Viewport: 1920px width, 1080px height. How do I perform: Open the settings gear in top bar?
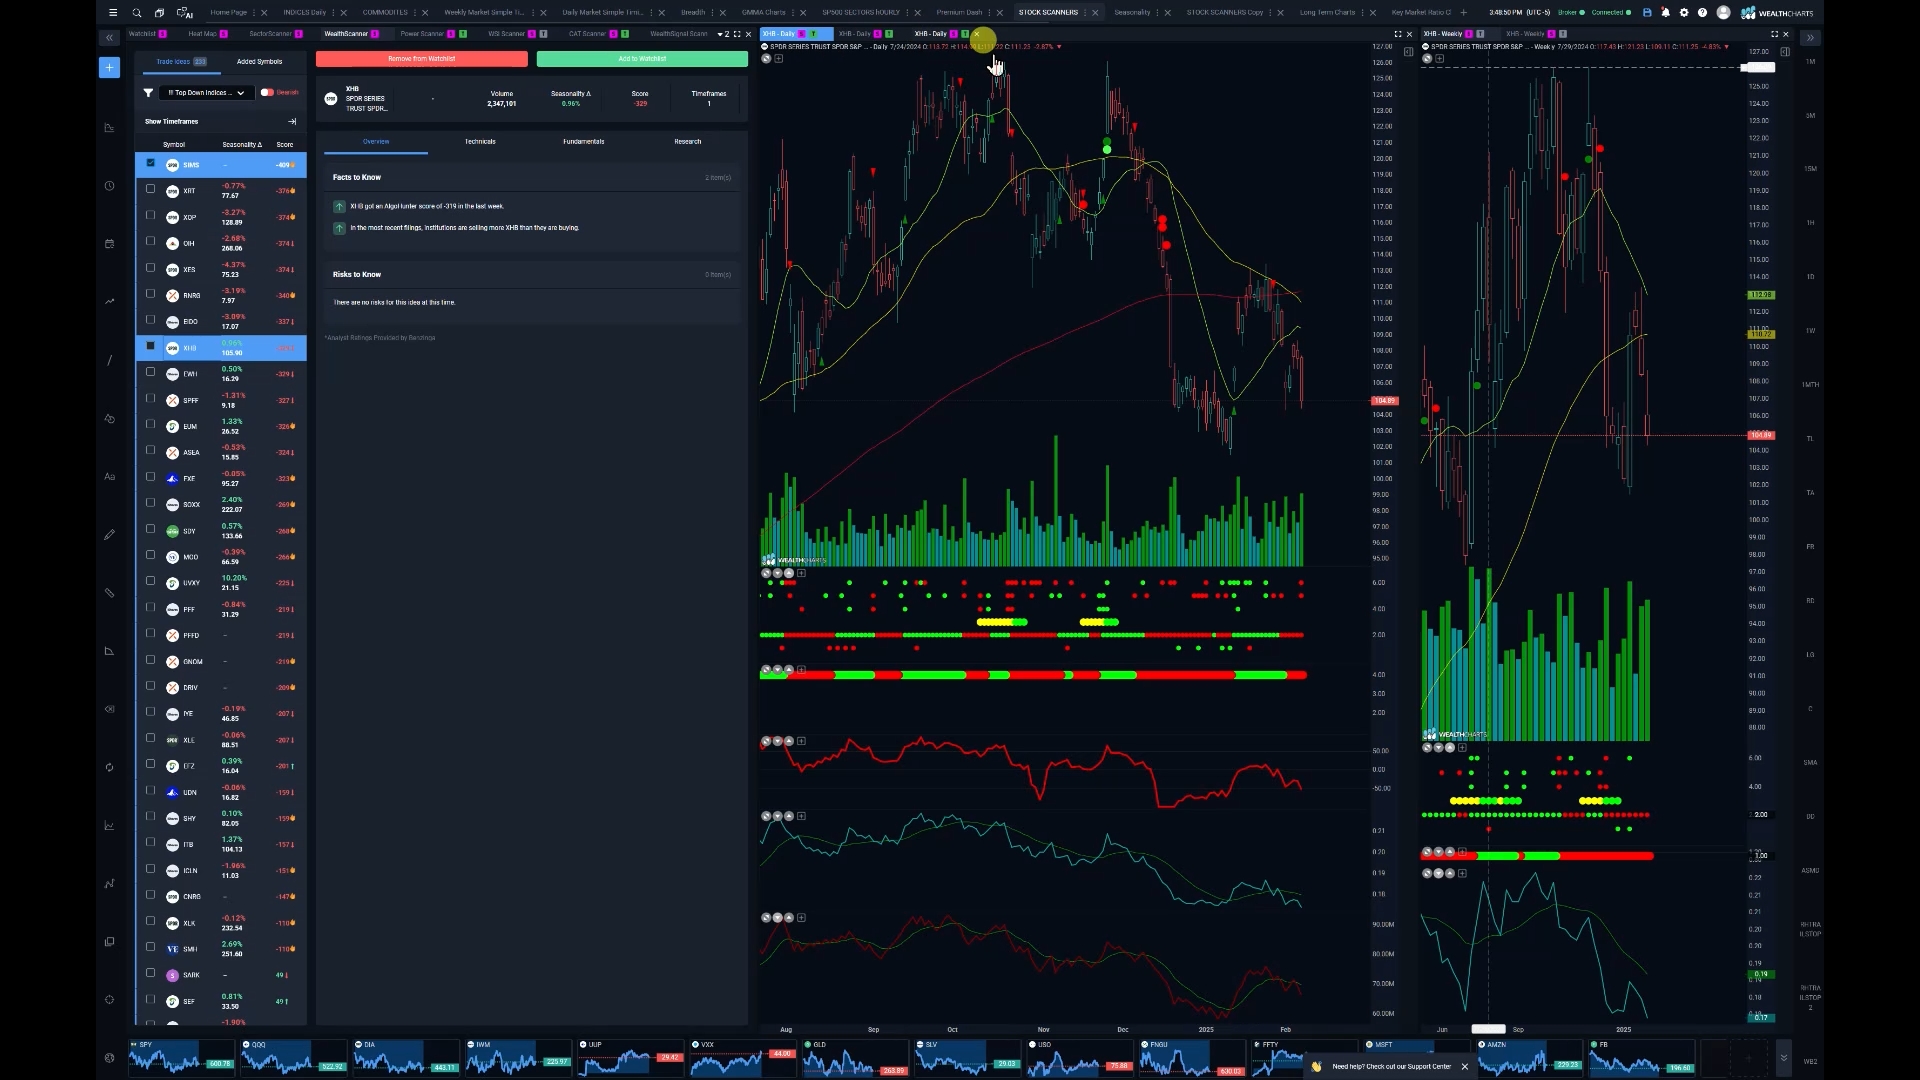click(1684, 13)
